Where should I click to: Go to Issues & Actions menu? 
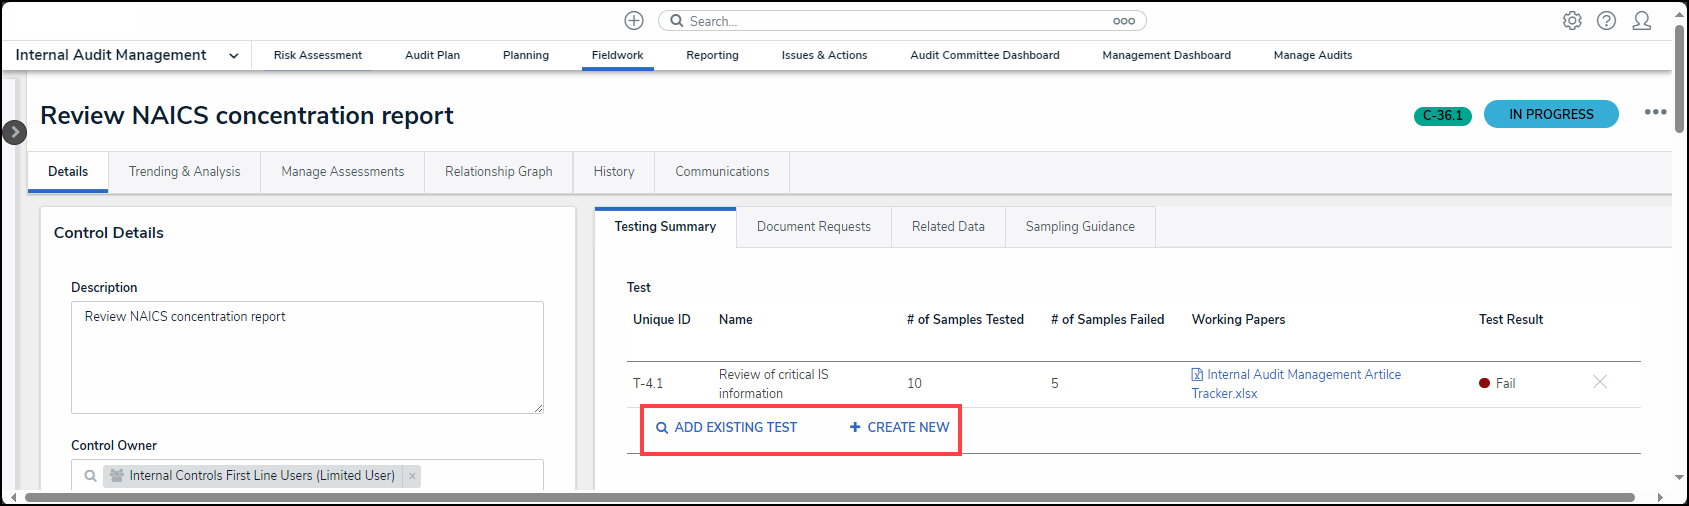click(x=824, y=56)
